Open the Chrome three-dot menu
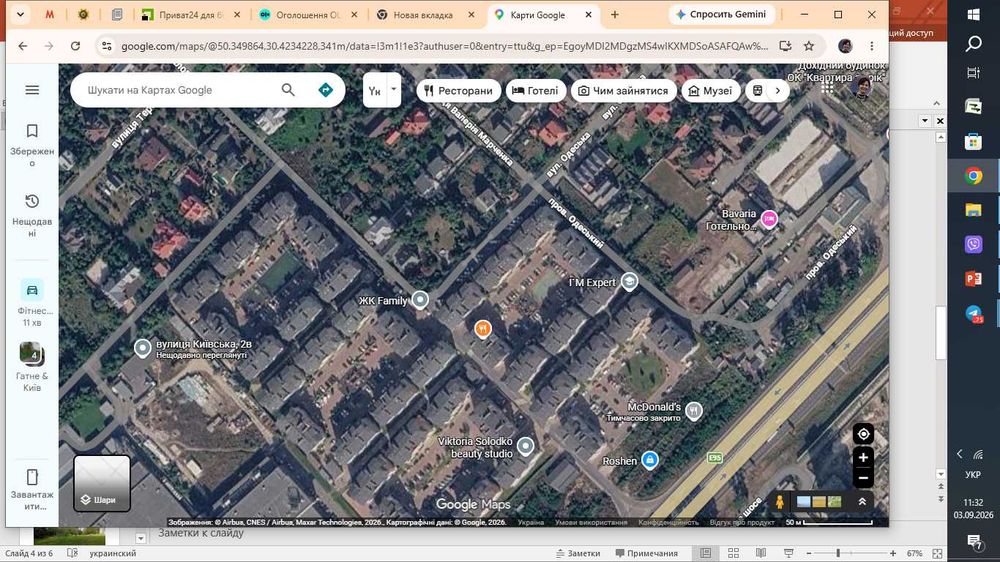 872,46
